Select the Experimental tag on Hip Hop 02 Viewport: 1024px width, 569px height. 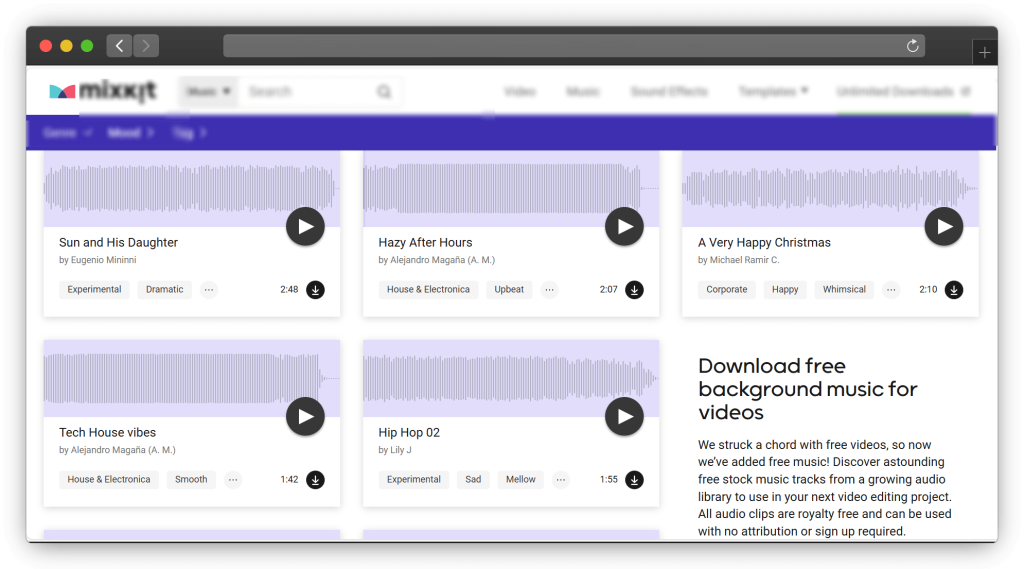tap(414, 480)
